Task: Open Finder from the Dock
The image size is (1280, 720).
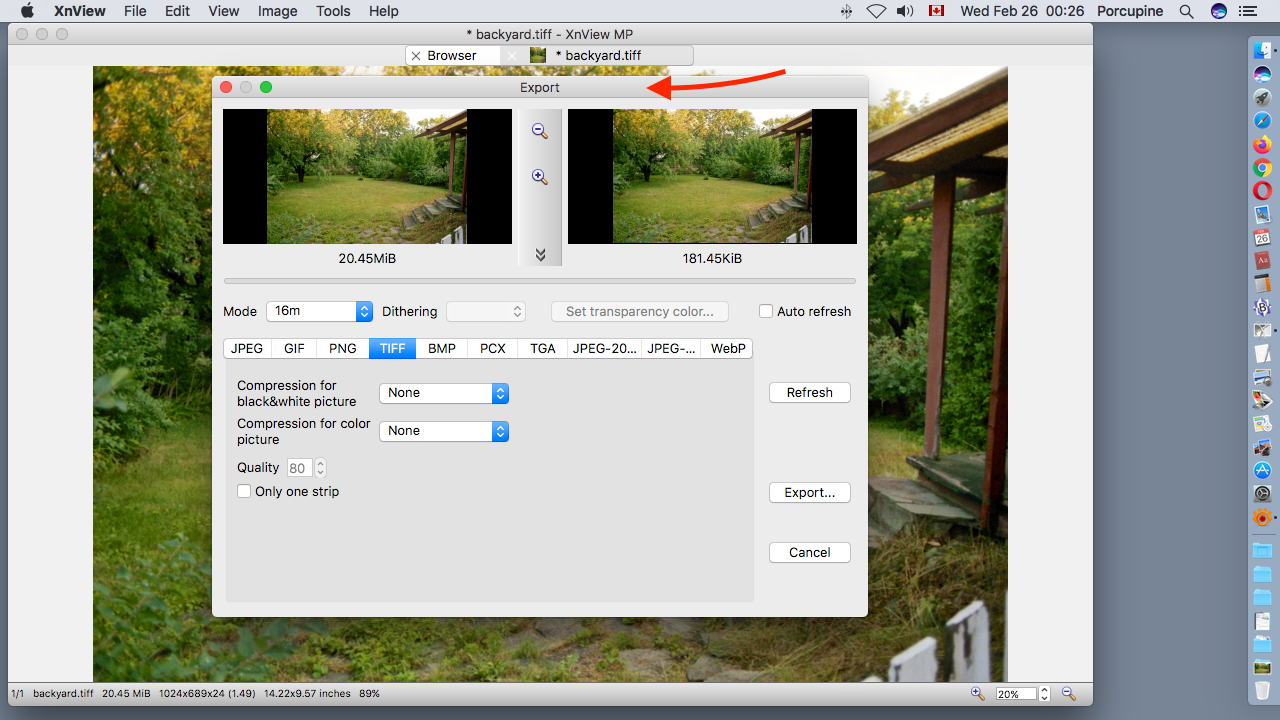Action: (1262, 49)
